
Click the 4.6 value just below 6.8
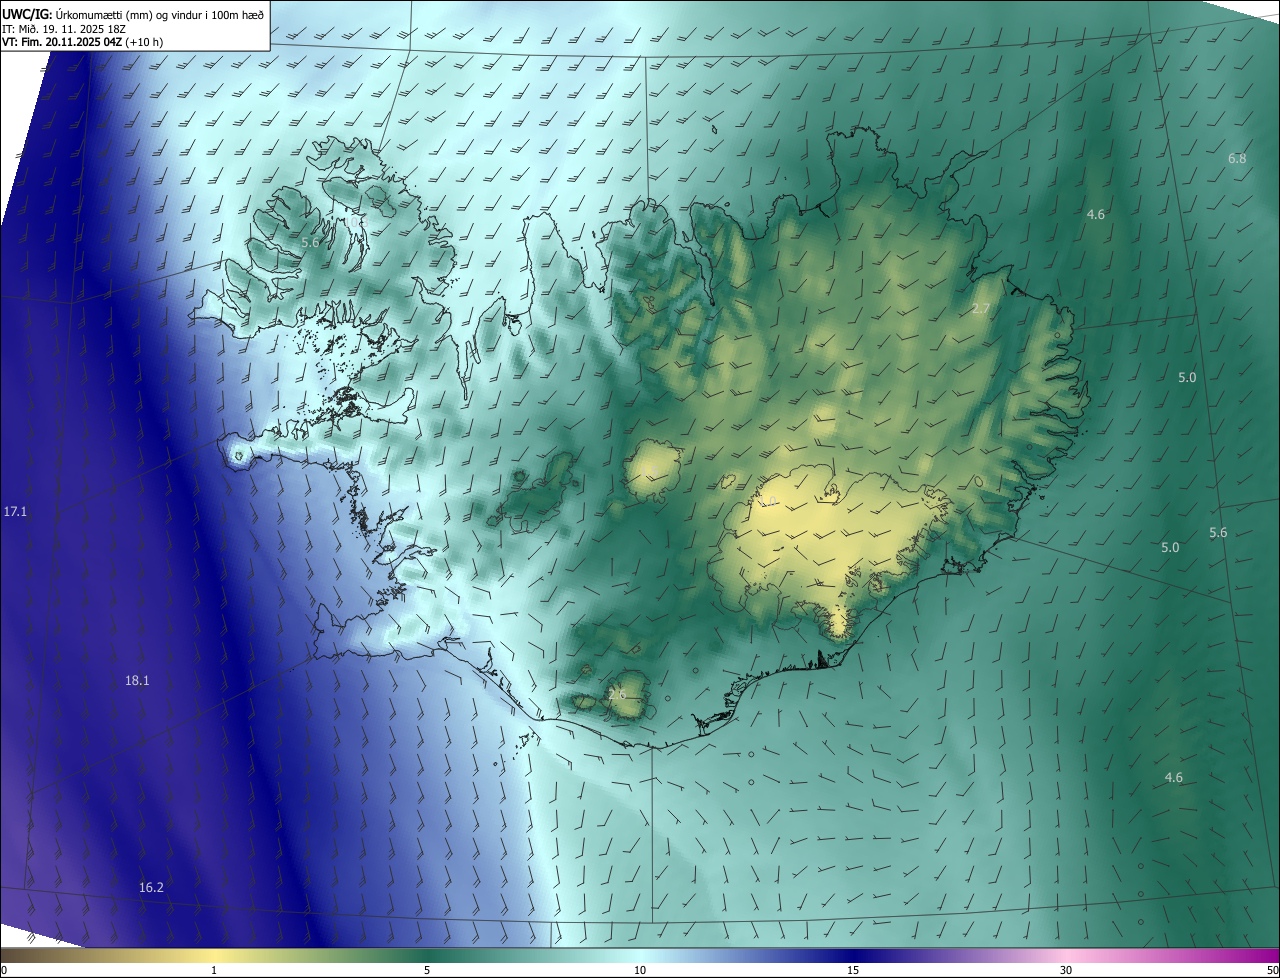pyautogui.click(x=1096, y=215)
